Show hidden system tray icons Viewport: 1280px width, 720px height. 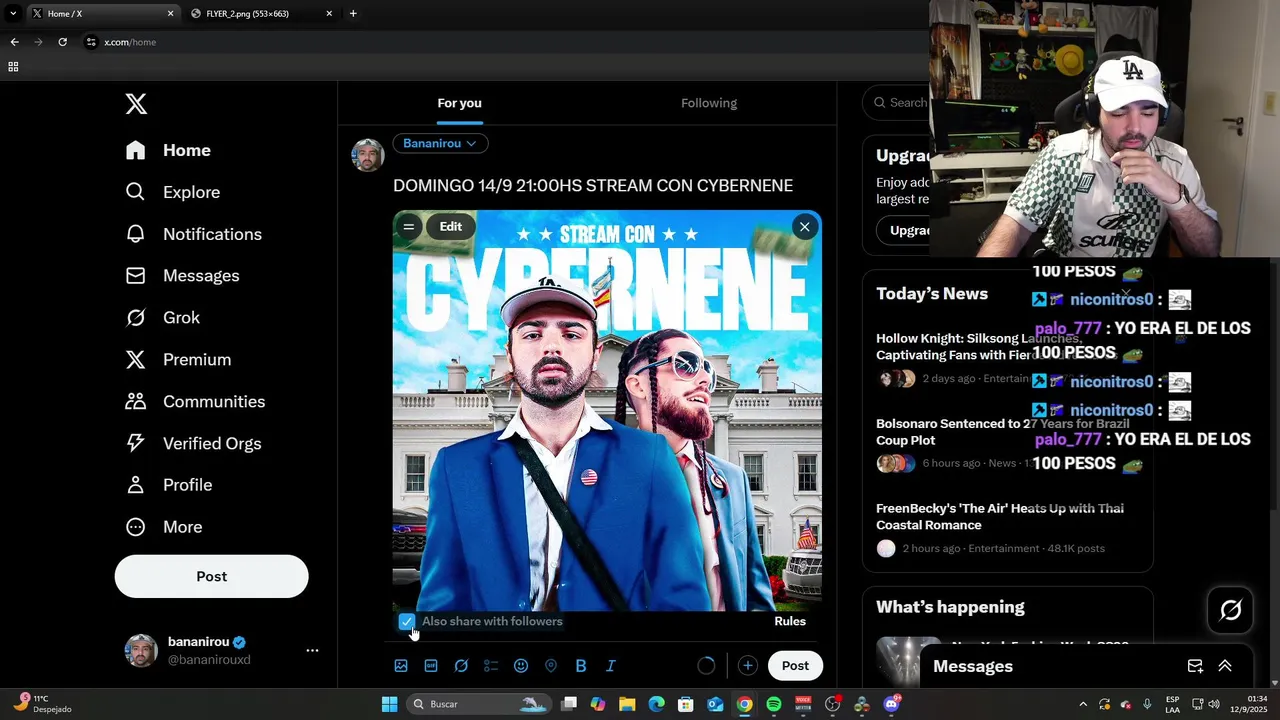coord(1083,704)
